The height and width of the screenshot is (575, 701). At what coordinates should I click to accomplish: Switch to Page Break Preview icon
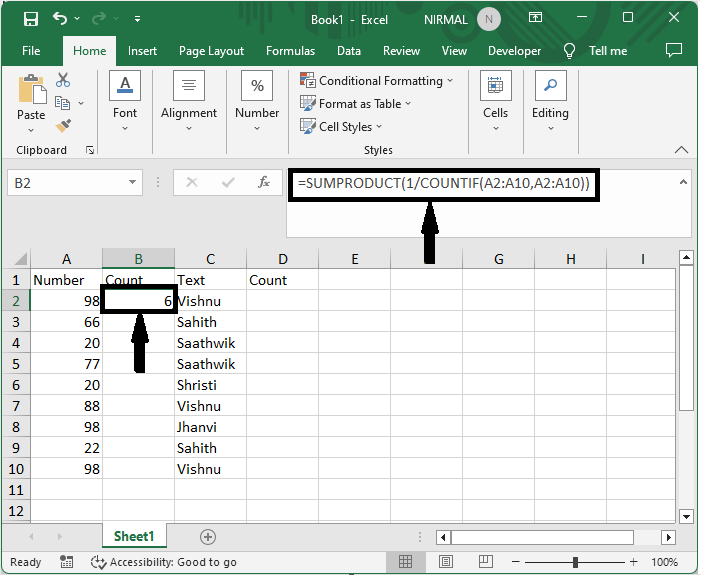tap(486, 561)
